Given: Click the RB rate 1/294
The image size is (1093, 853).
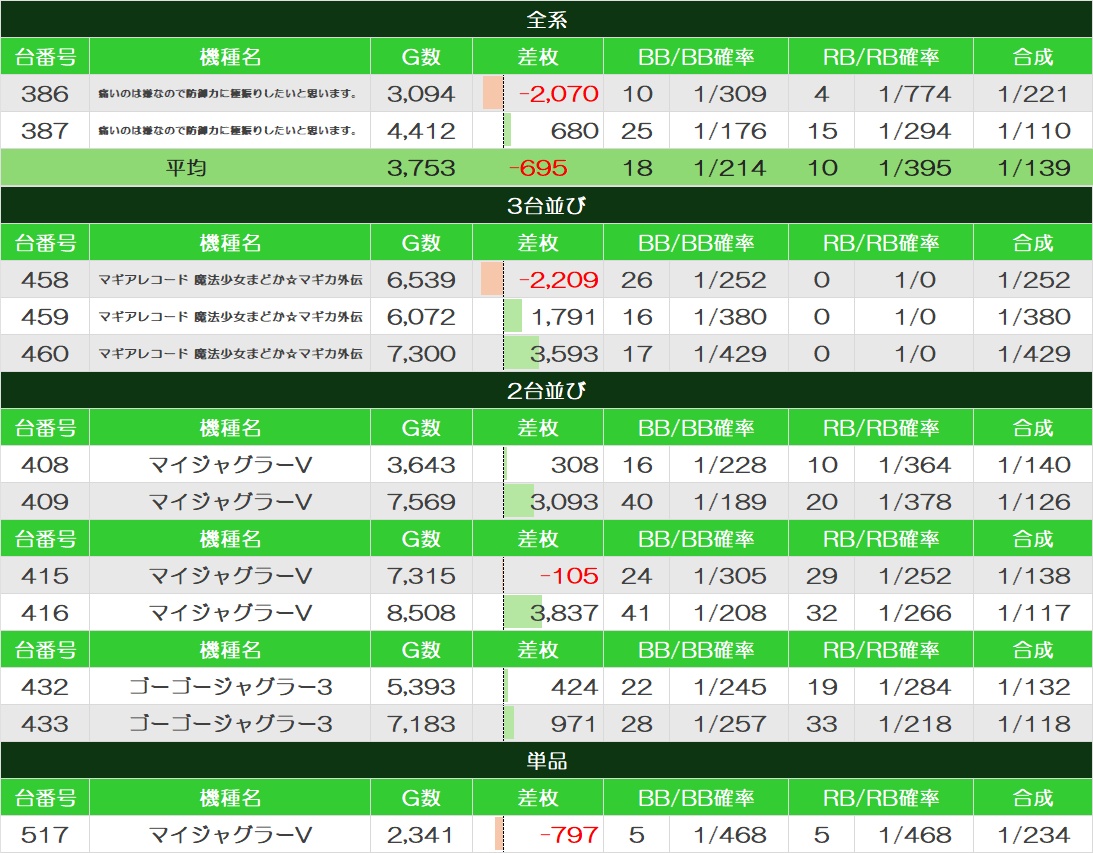Looking at the screenshot, I should 915,130.
